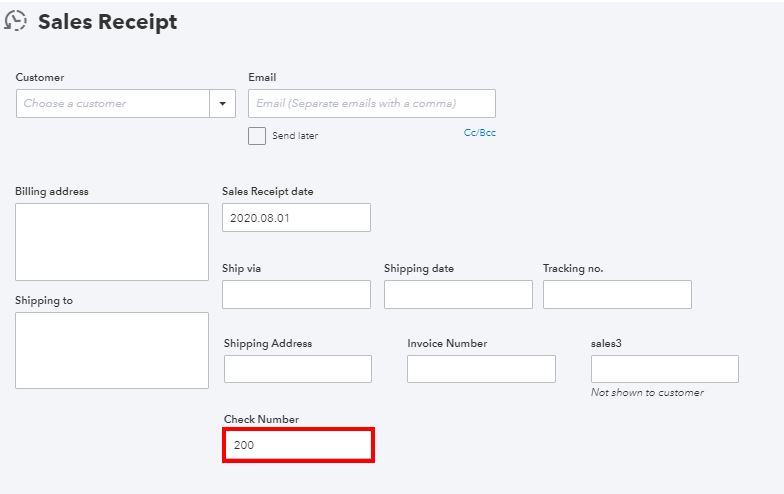The height and width of the screenshot is (494, 784).
Task: Click the Check Number label
Action: tap(261, 419)
